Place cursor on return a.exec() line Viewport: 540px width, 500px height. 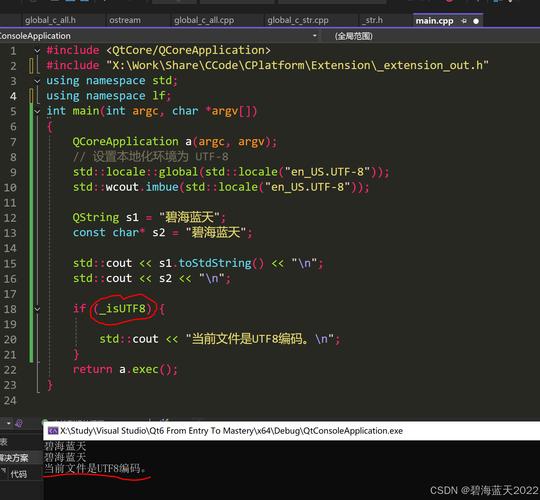coord(125,369)
